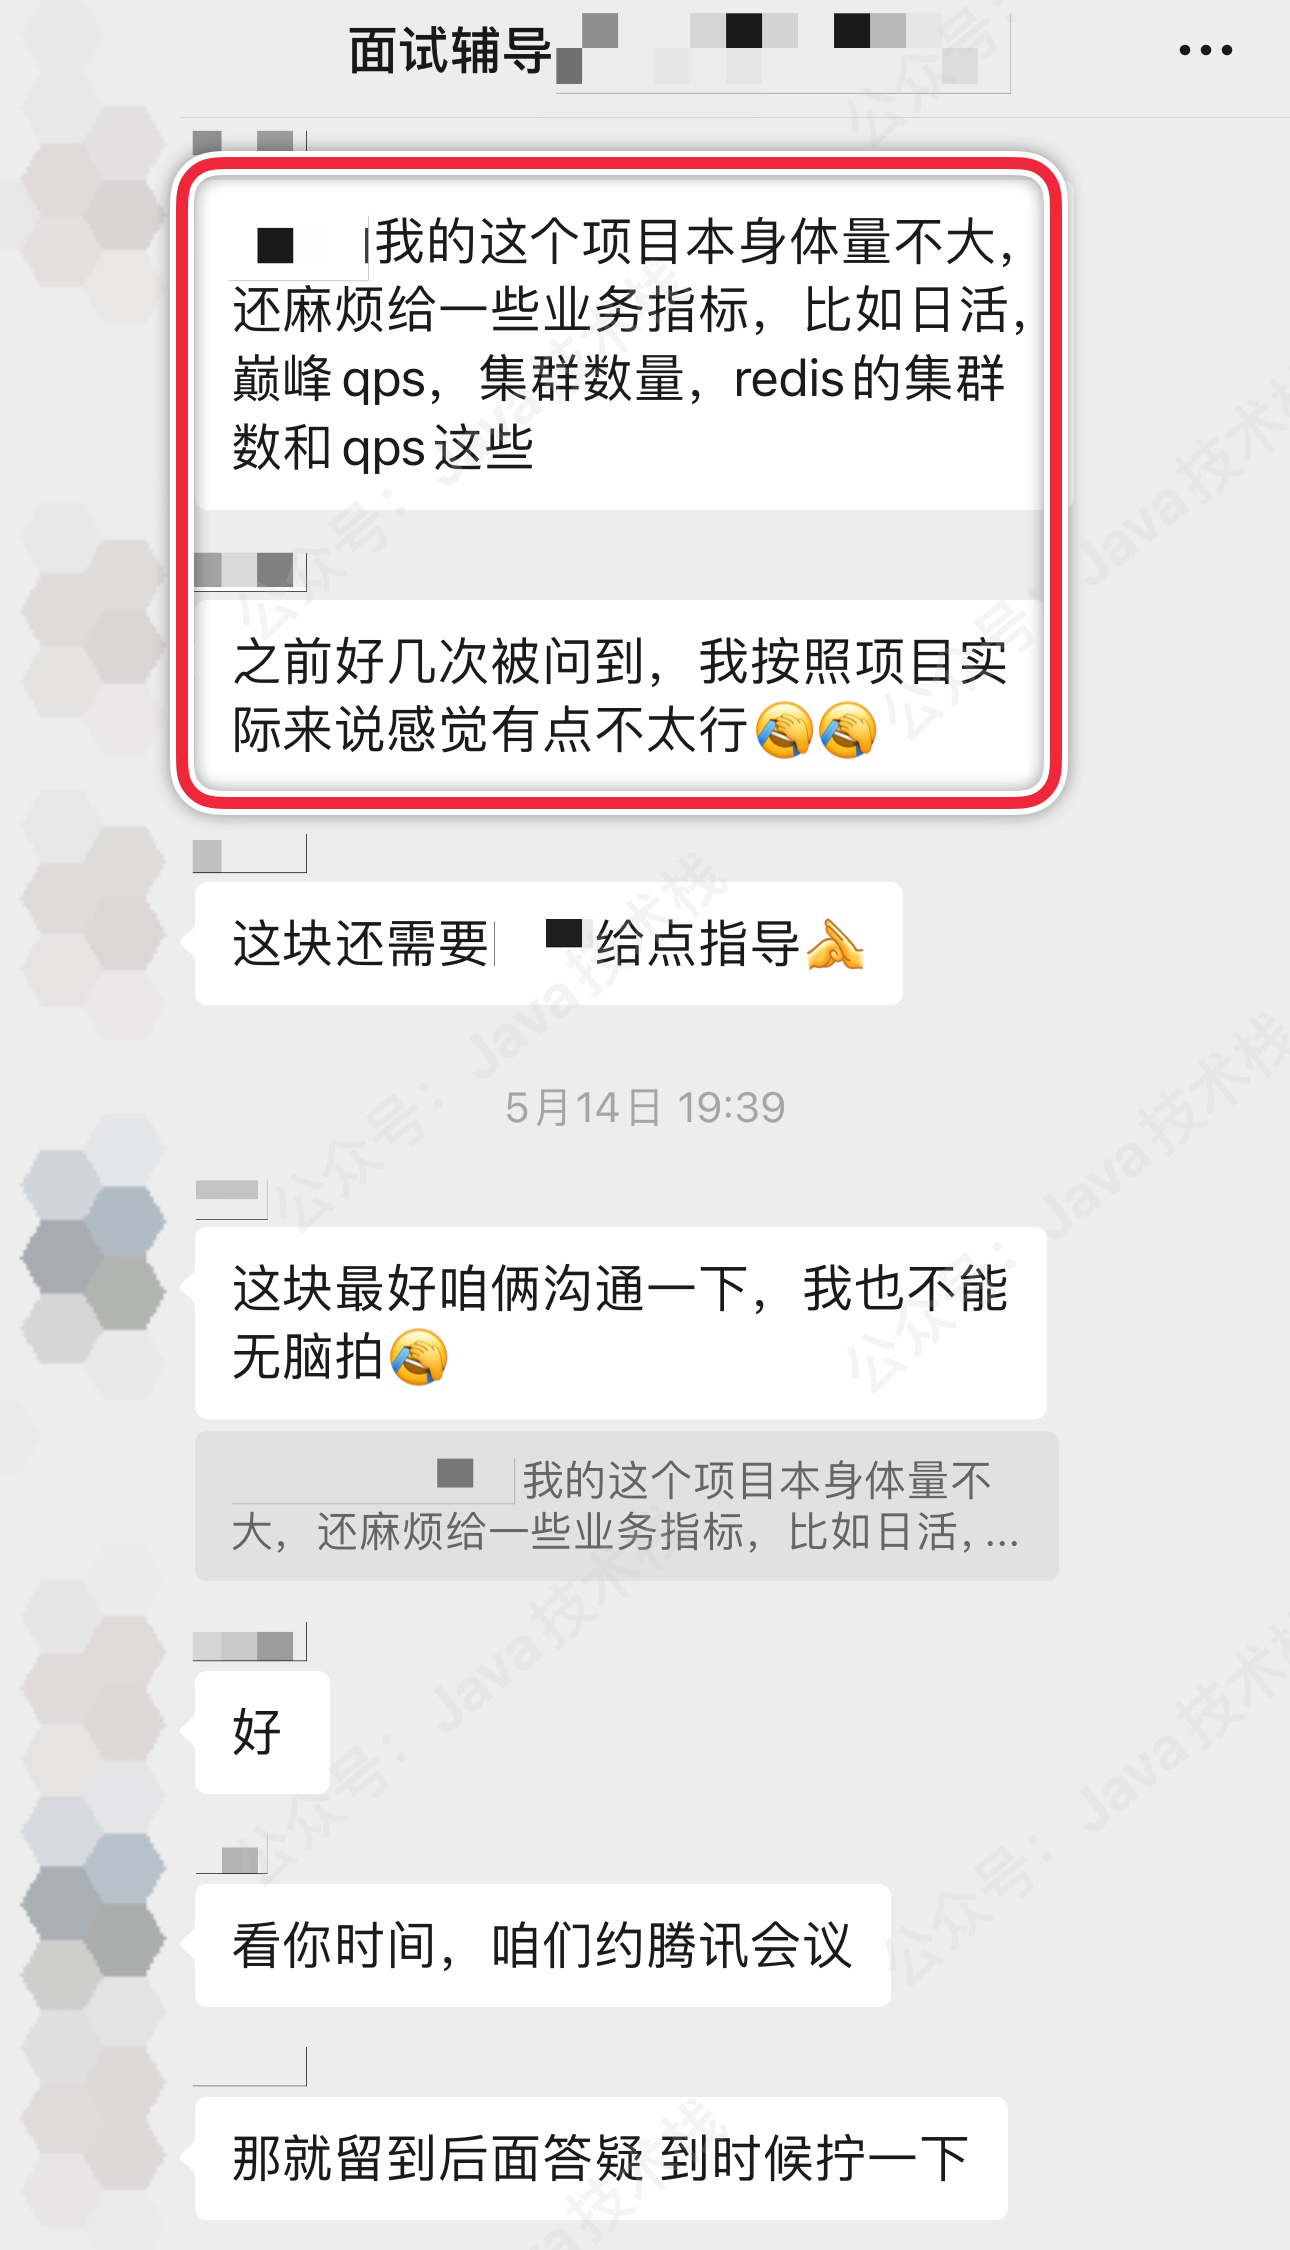Tap the 5月14日 19:39 timestamp
Screen dimensions: 1290x2250
(x=645, y=1108)
